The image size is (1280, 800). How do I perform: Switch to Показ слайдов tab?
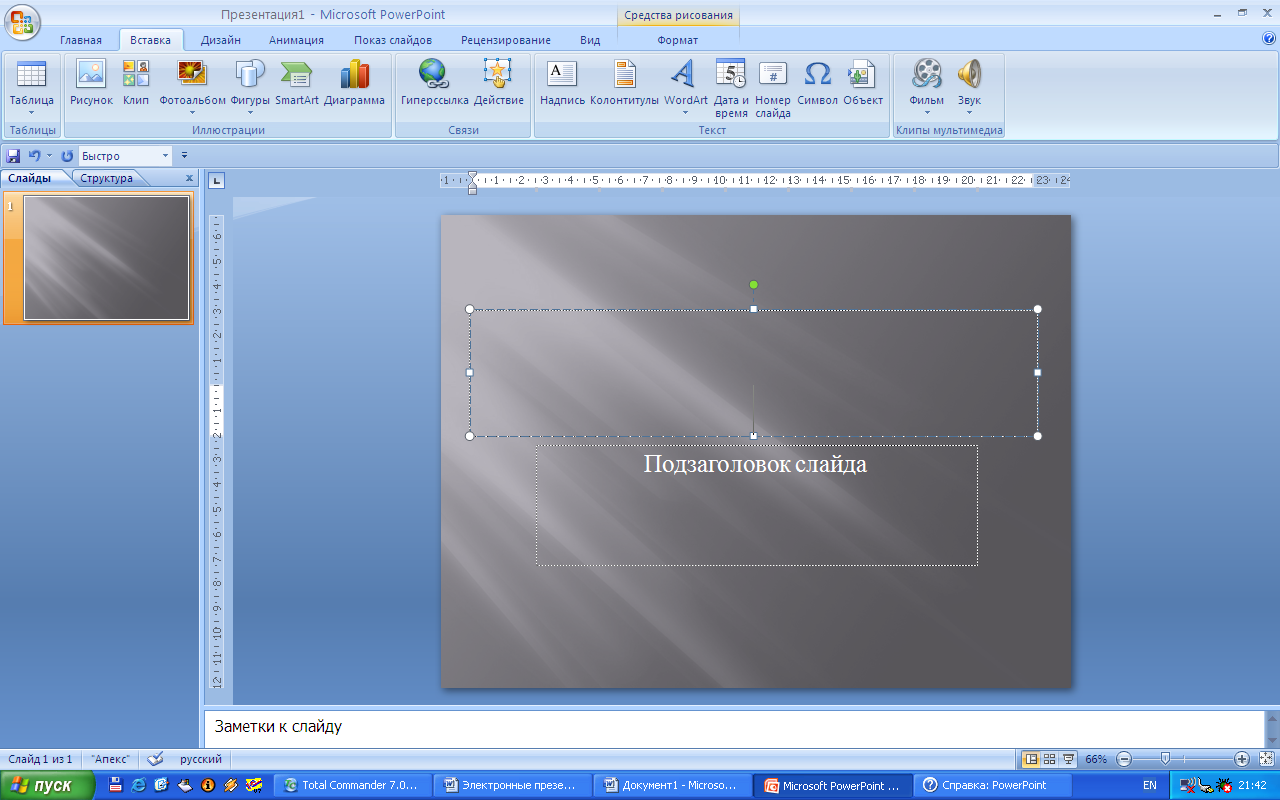coord(393,40)
